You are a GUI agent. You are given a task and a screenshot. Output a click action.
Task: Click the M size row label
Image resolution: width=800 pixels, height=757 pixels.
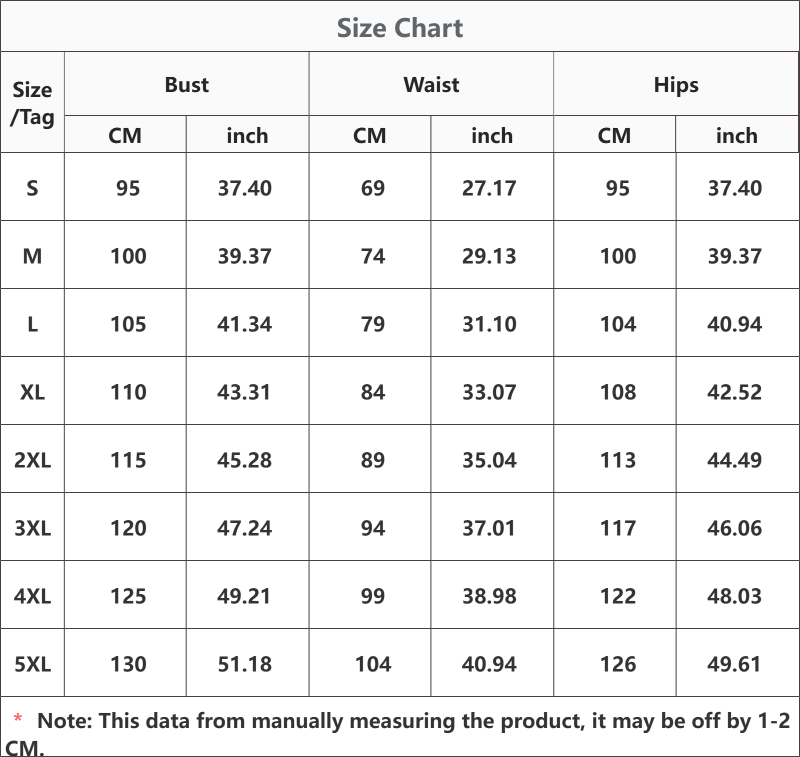(x=32, y=256)
